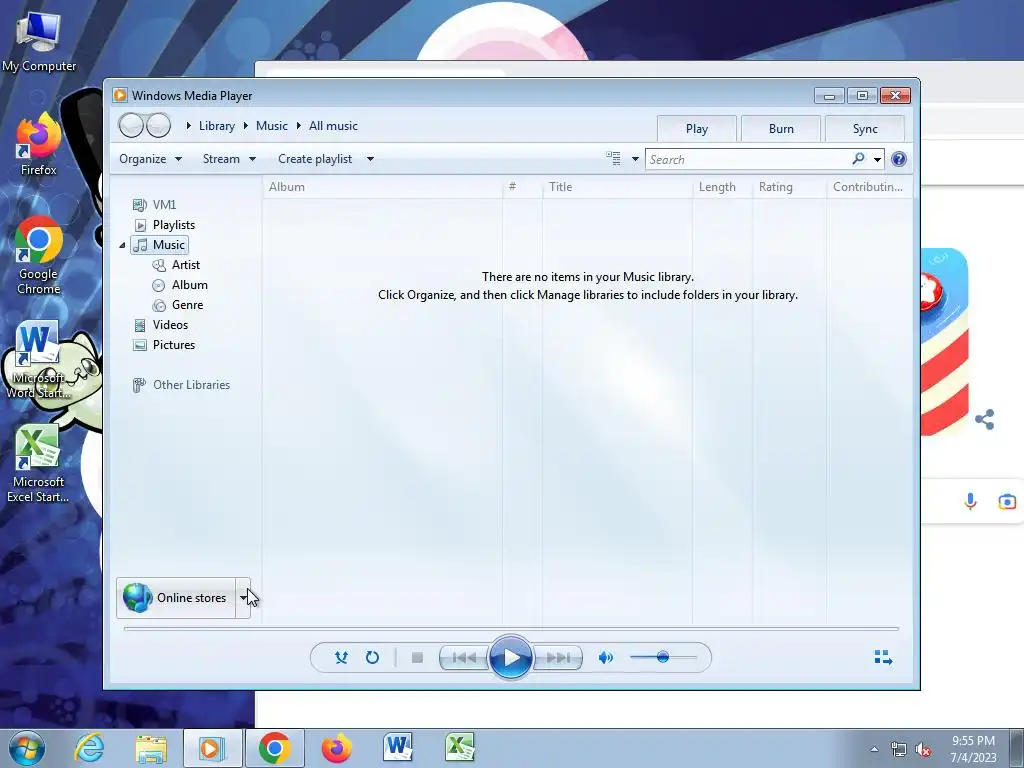Launch Internet Explorer from the taskbar
Screen dimensions: 1024x768
89,748
